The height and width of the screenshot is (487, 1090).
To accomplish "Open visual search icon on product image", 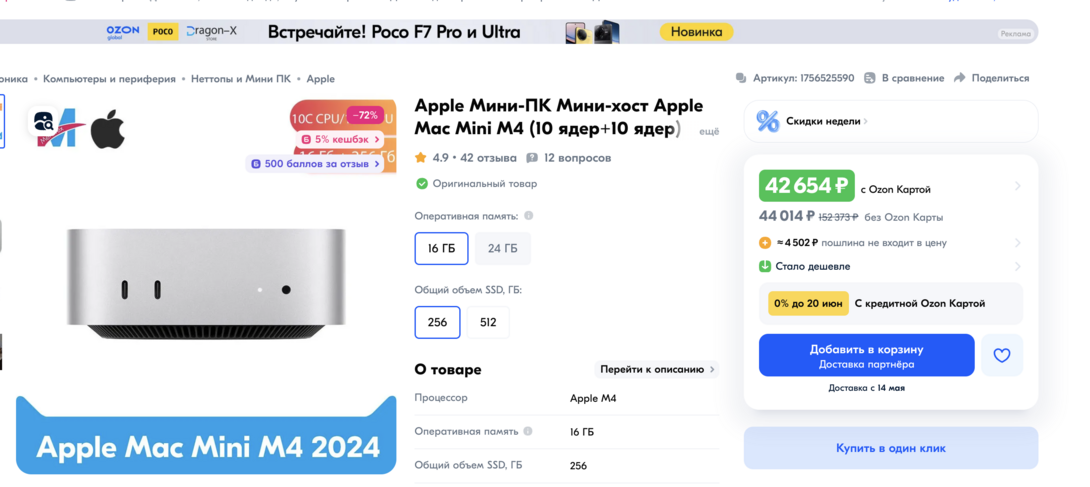I will point(44,122).
